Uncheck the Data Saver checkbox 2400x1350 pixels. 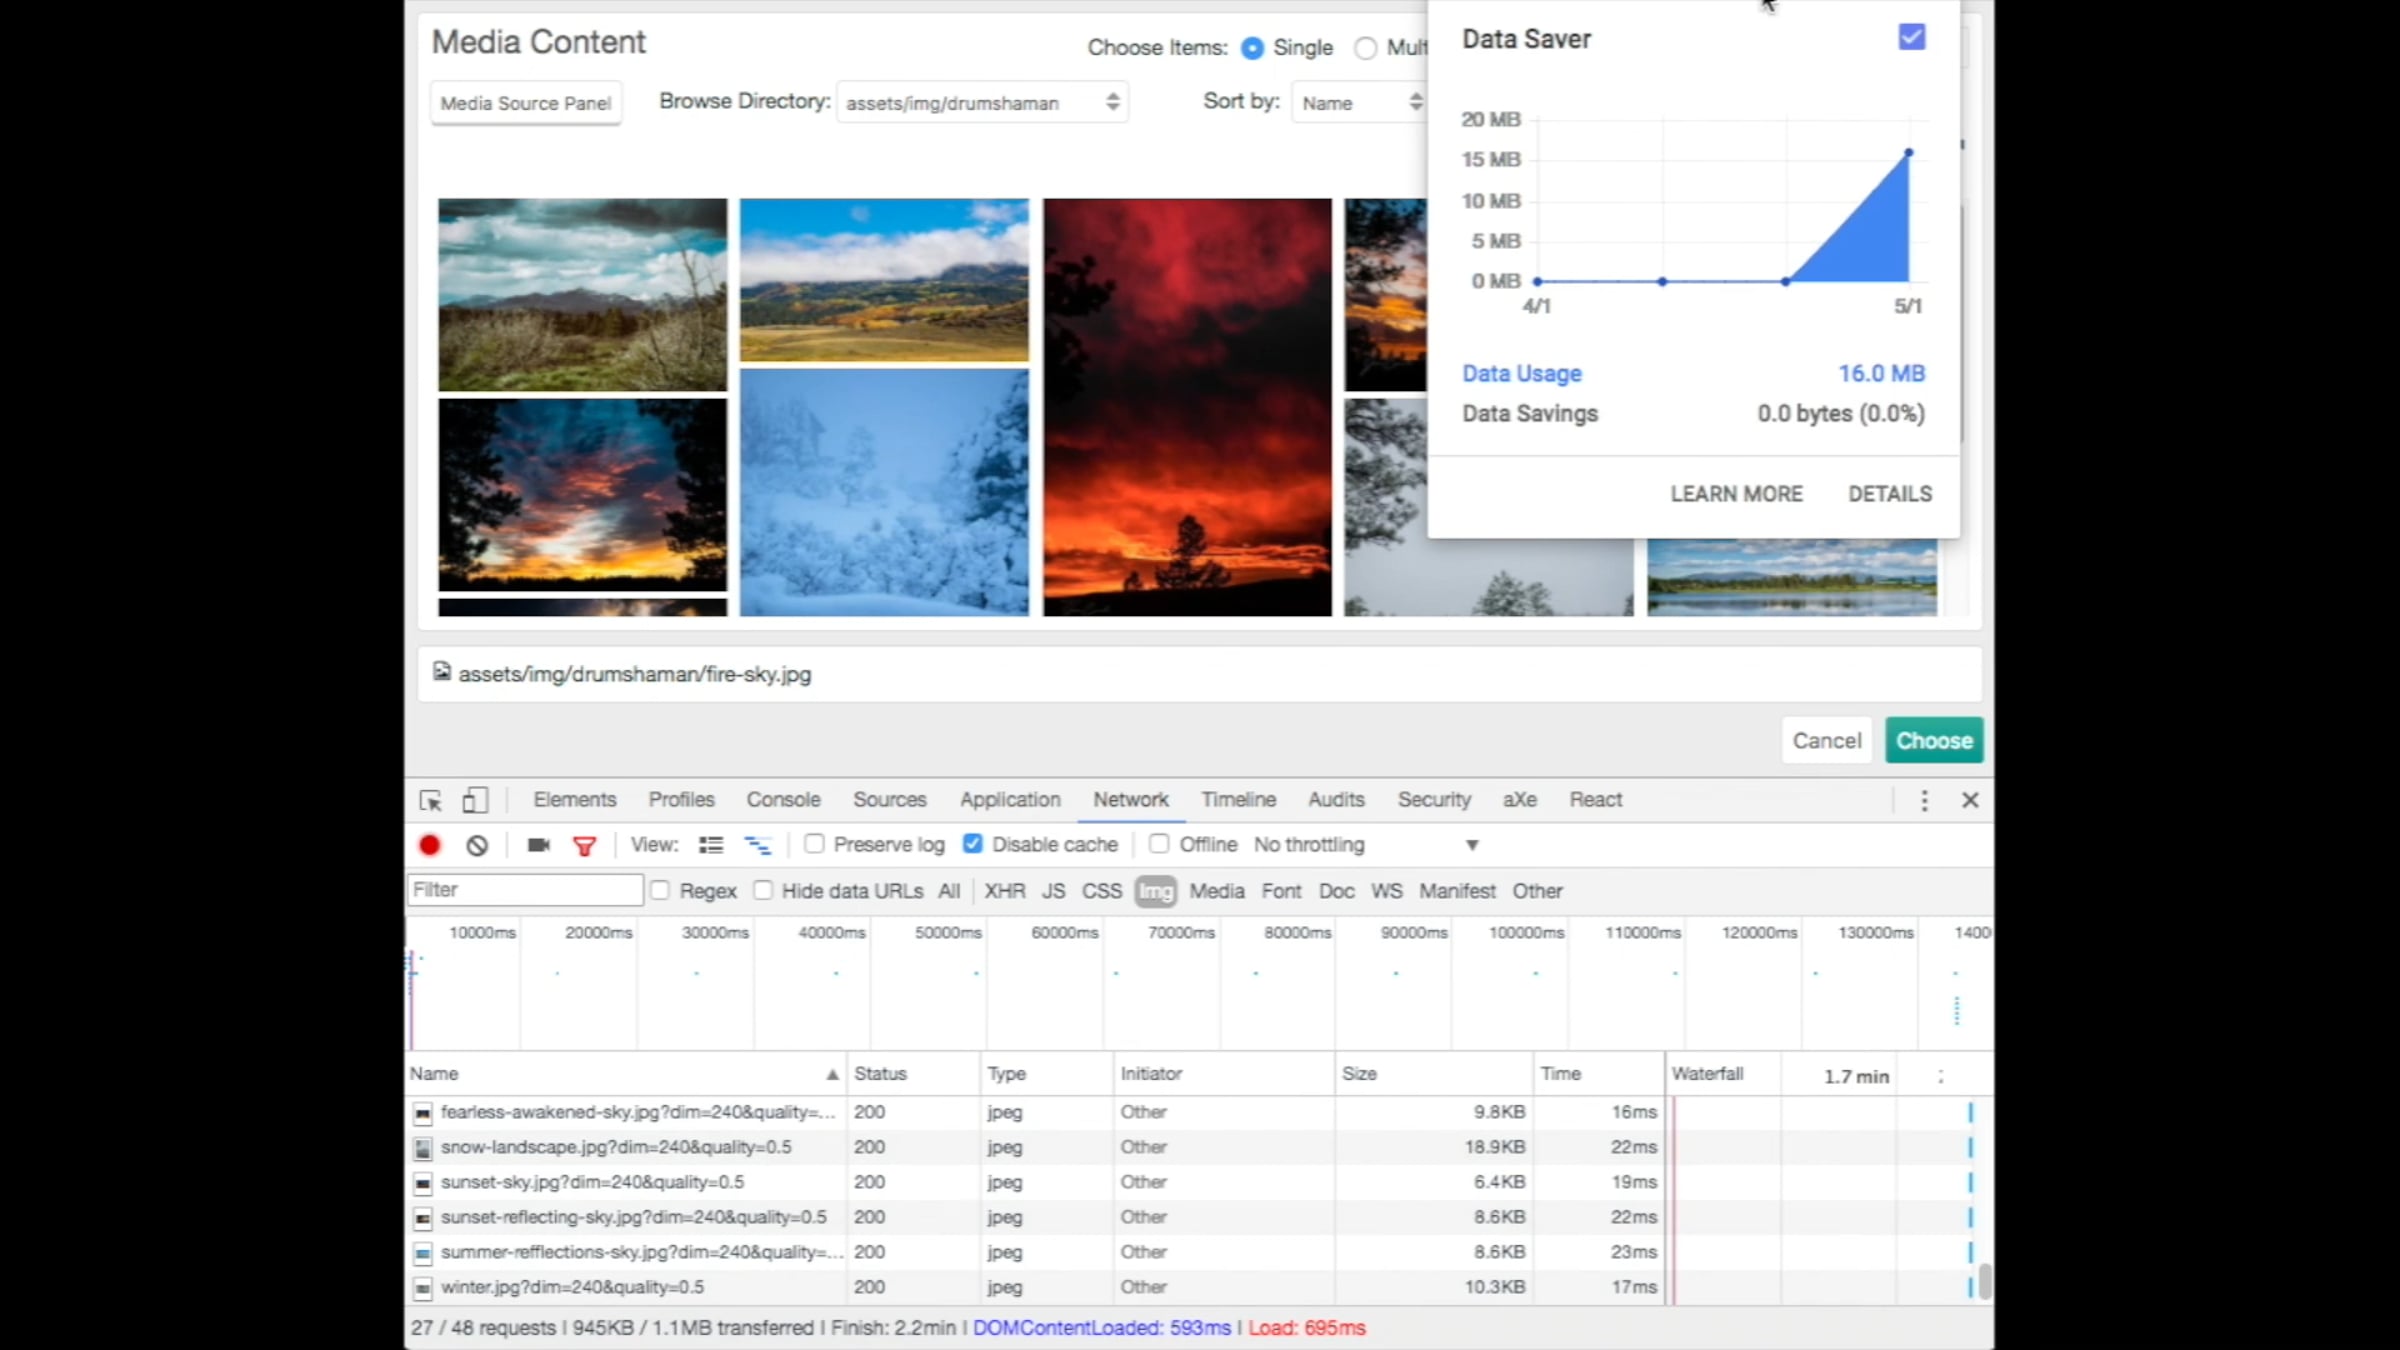tap(1911, 38)
